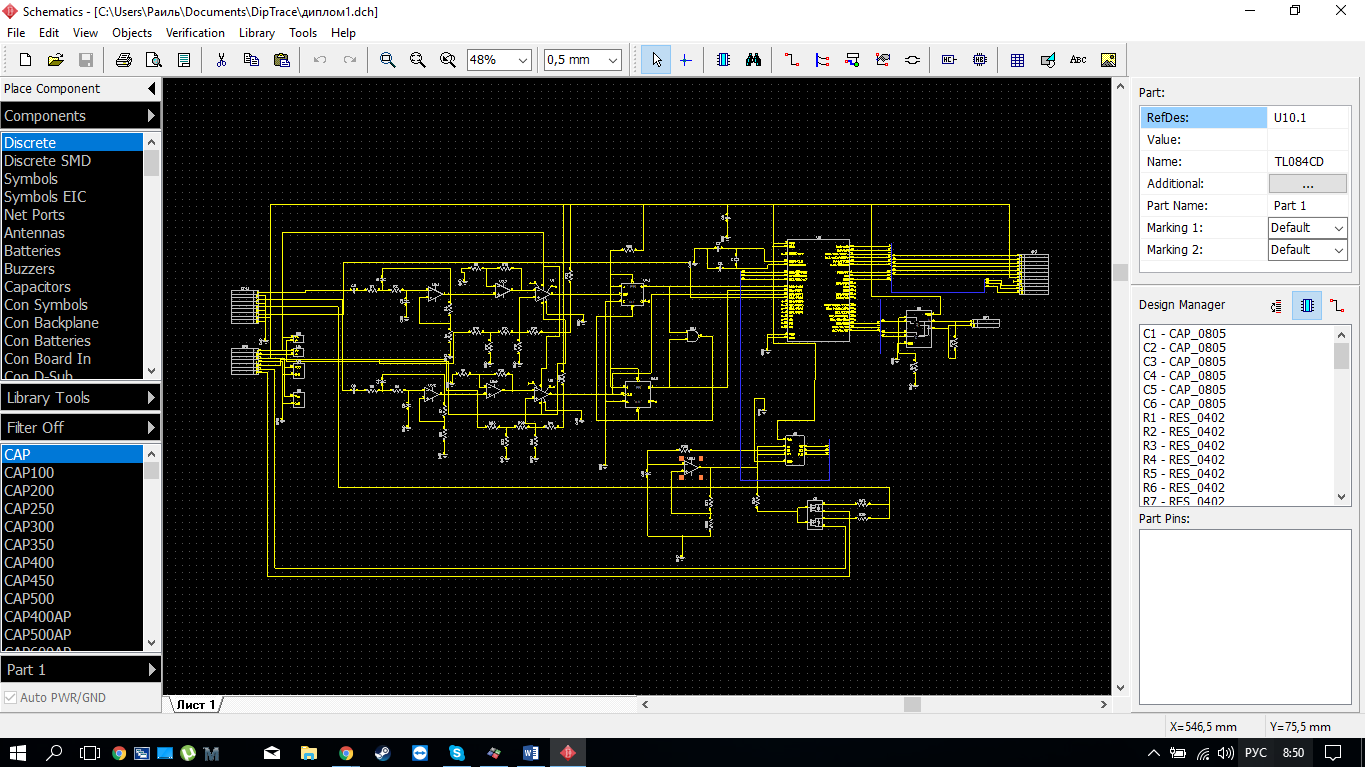The width and height of the screenshot is (1365, 767).
Task: Open the Tools menu
Action: [303, 33]
